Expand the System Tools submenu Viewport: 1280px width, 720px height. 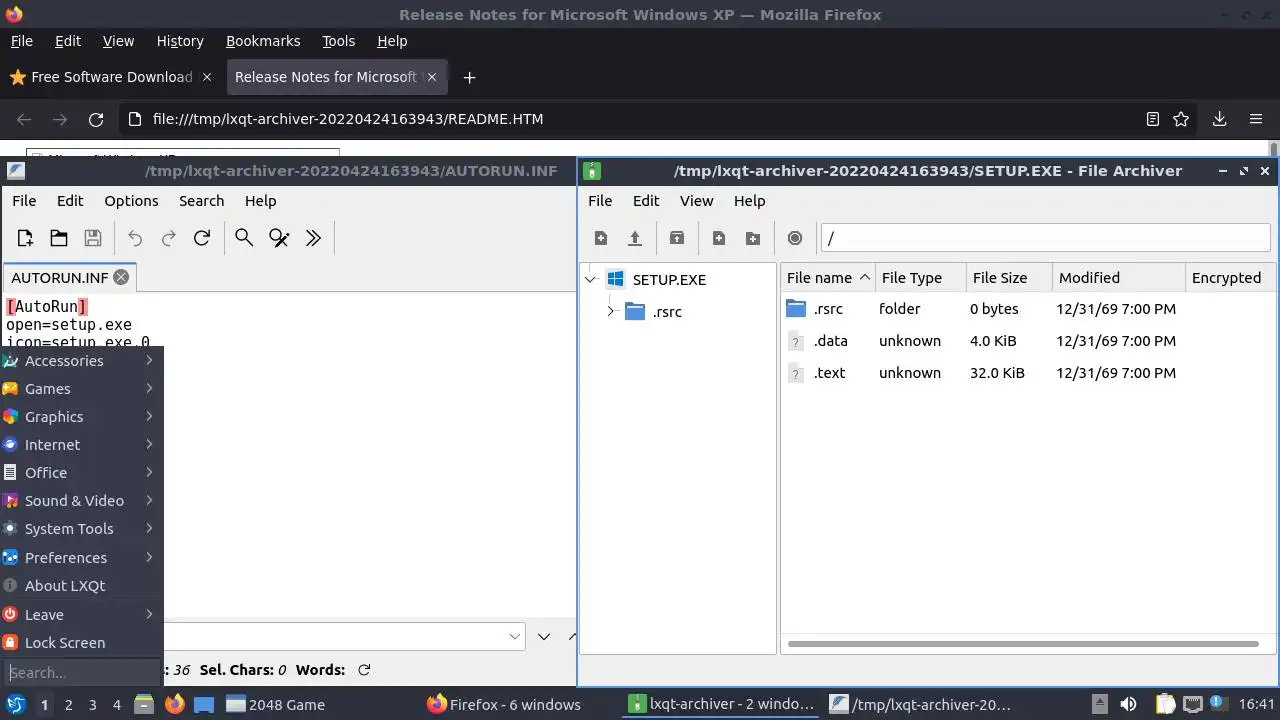[x=82, y=529]
